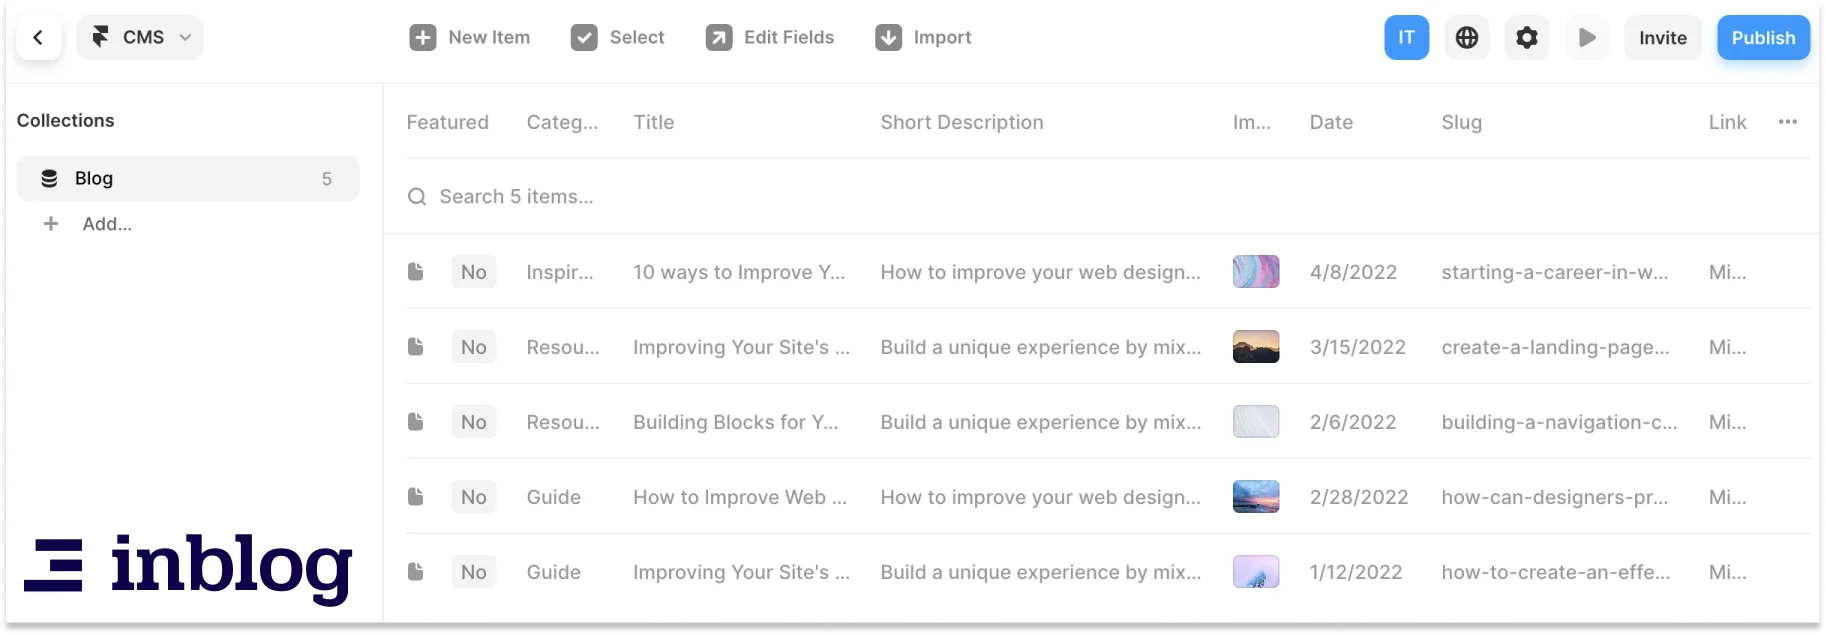The image size is (1826, 635).
Task: Click the blue Publish button
Action: pos(1763,38)
